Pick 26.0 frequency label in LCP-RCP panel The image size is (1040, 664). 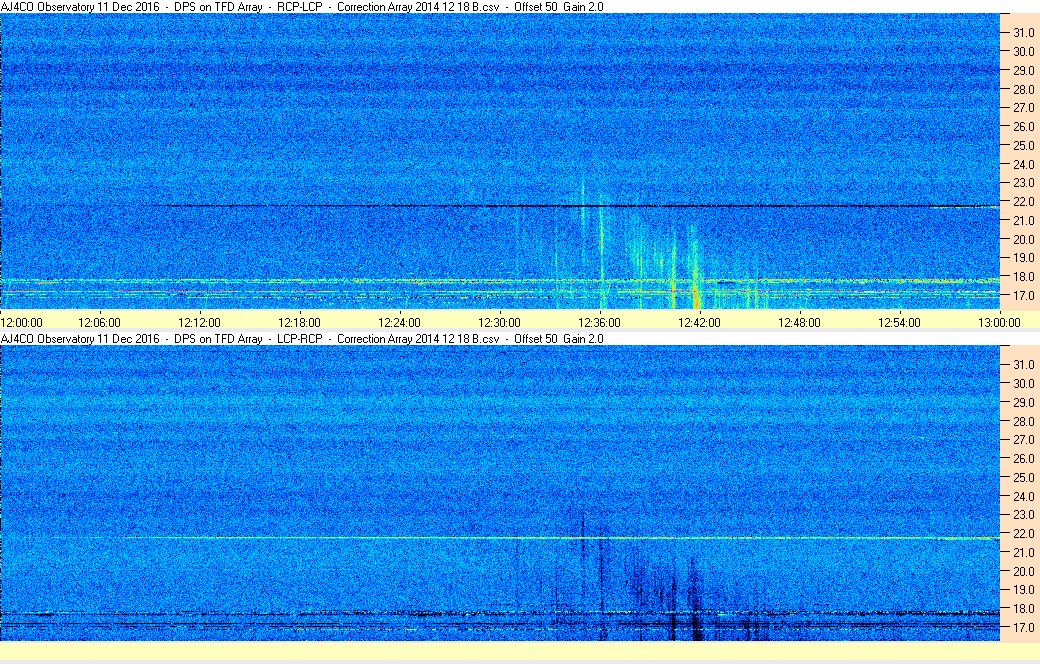tap(1023, 458)
